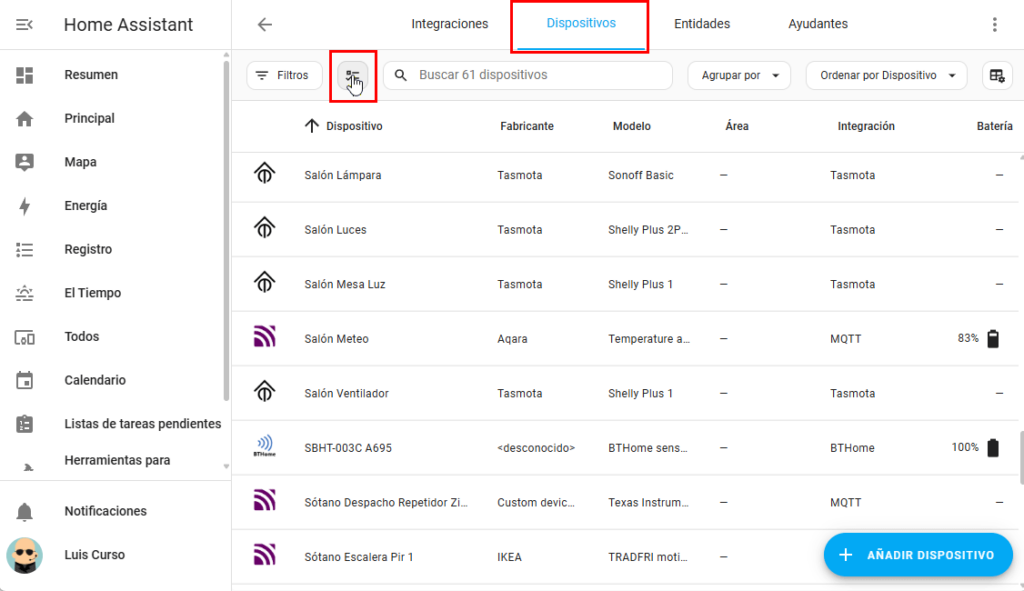Switch to the Entidades tab
1024x591 pixels.
pos(702,24)
